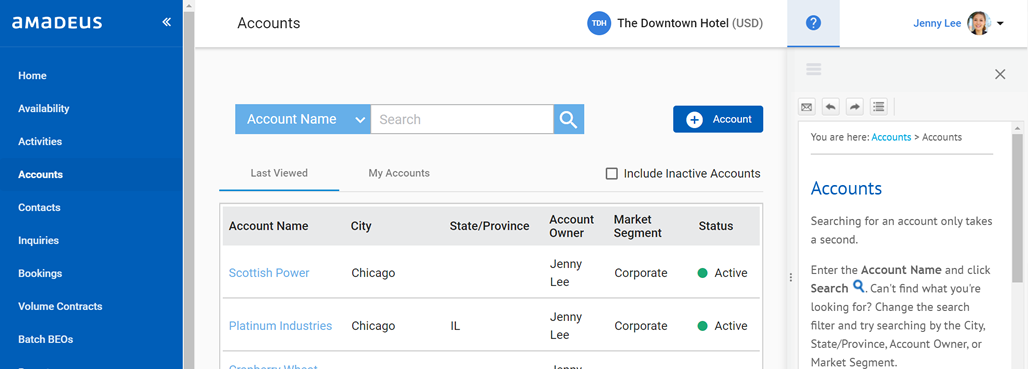Close the help panel with X
Viewport: 1028px width, 369px height.
point(1000,74)
